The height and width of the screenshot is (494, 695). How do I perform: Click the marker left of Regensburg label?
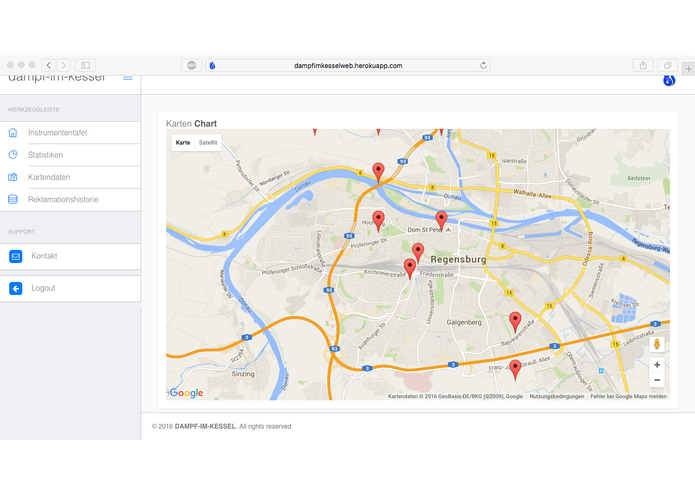click(x=418, y=253)
